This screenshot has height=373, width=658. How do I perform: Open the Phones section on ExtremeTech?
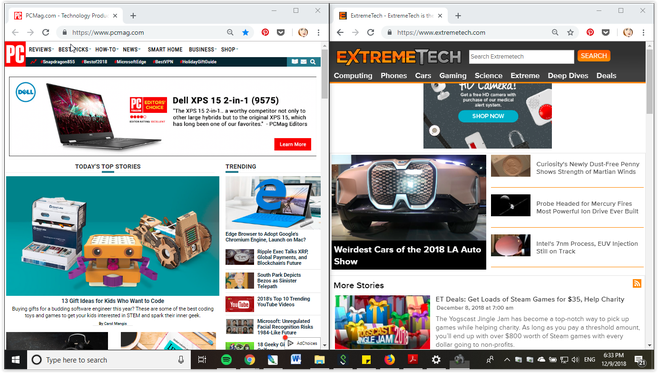click(x=394, y=76)
